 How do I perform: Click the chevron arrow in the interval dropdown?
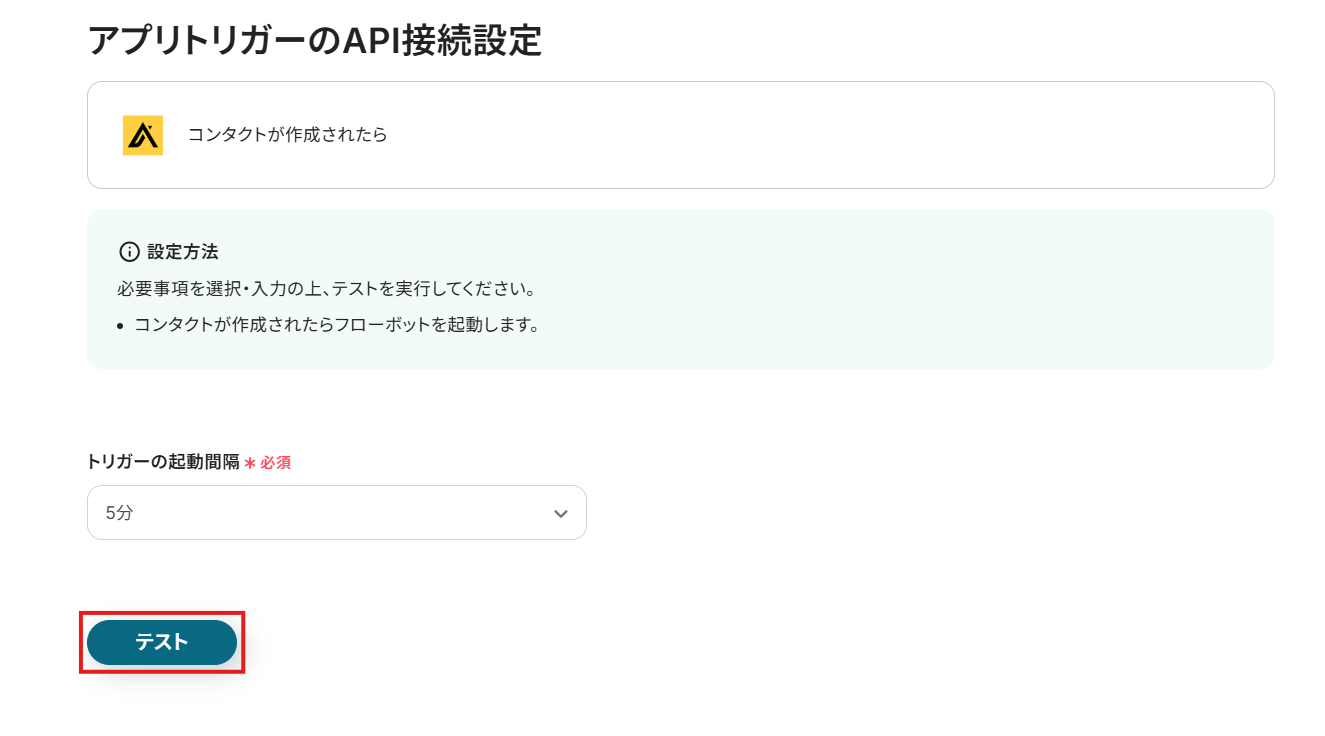click(x=561, y=513)
